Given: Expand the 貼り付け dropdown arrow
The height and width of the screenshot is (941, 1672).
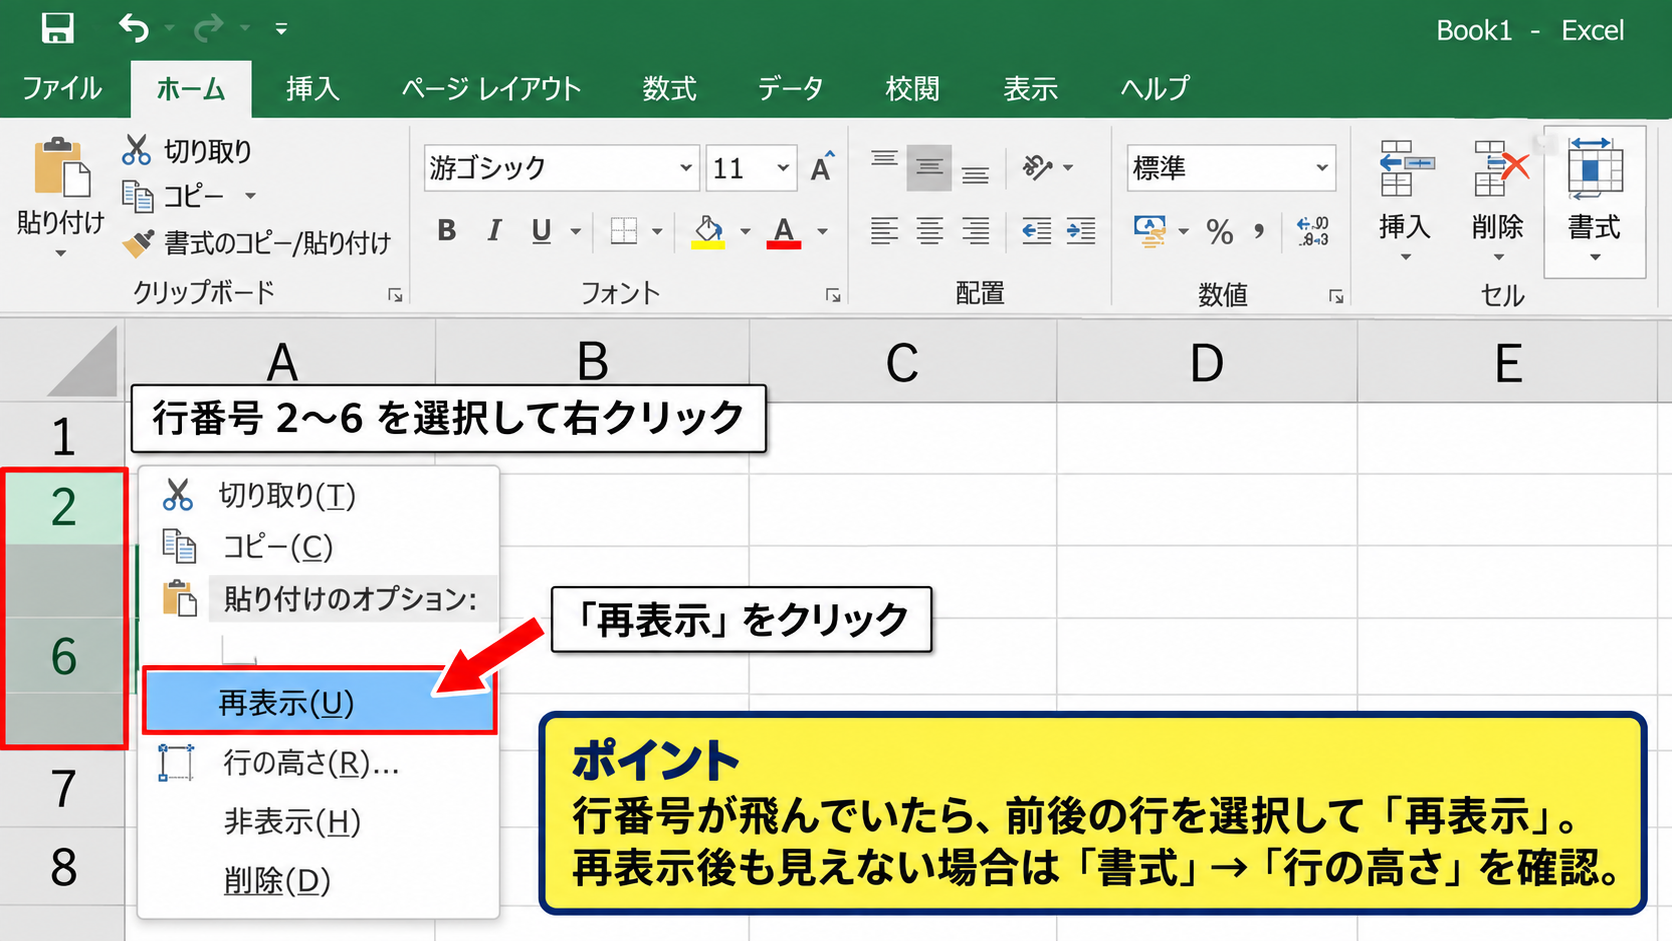Looking at the screenshot, I should coord(61,254).
